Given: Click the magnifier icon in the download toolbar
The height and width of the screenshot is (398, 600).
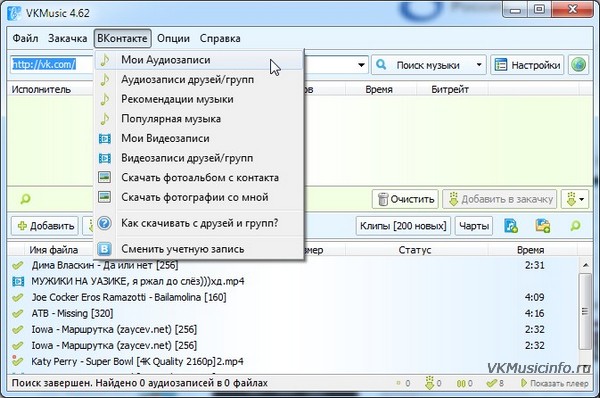Looking at the screenshot, I should (575, 226).
